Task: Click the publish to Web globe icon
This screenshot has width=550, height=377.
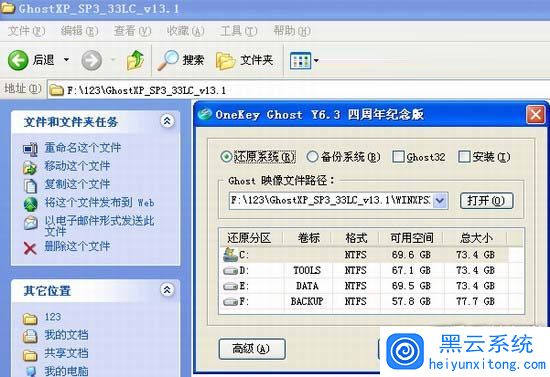Action: tap(31, 204)
